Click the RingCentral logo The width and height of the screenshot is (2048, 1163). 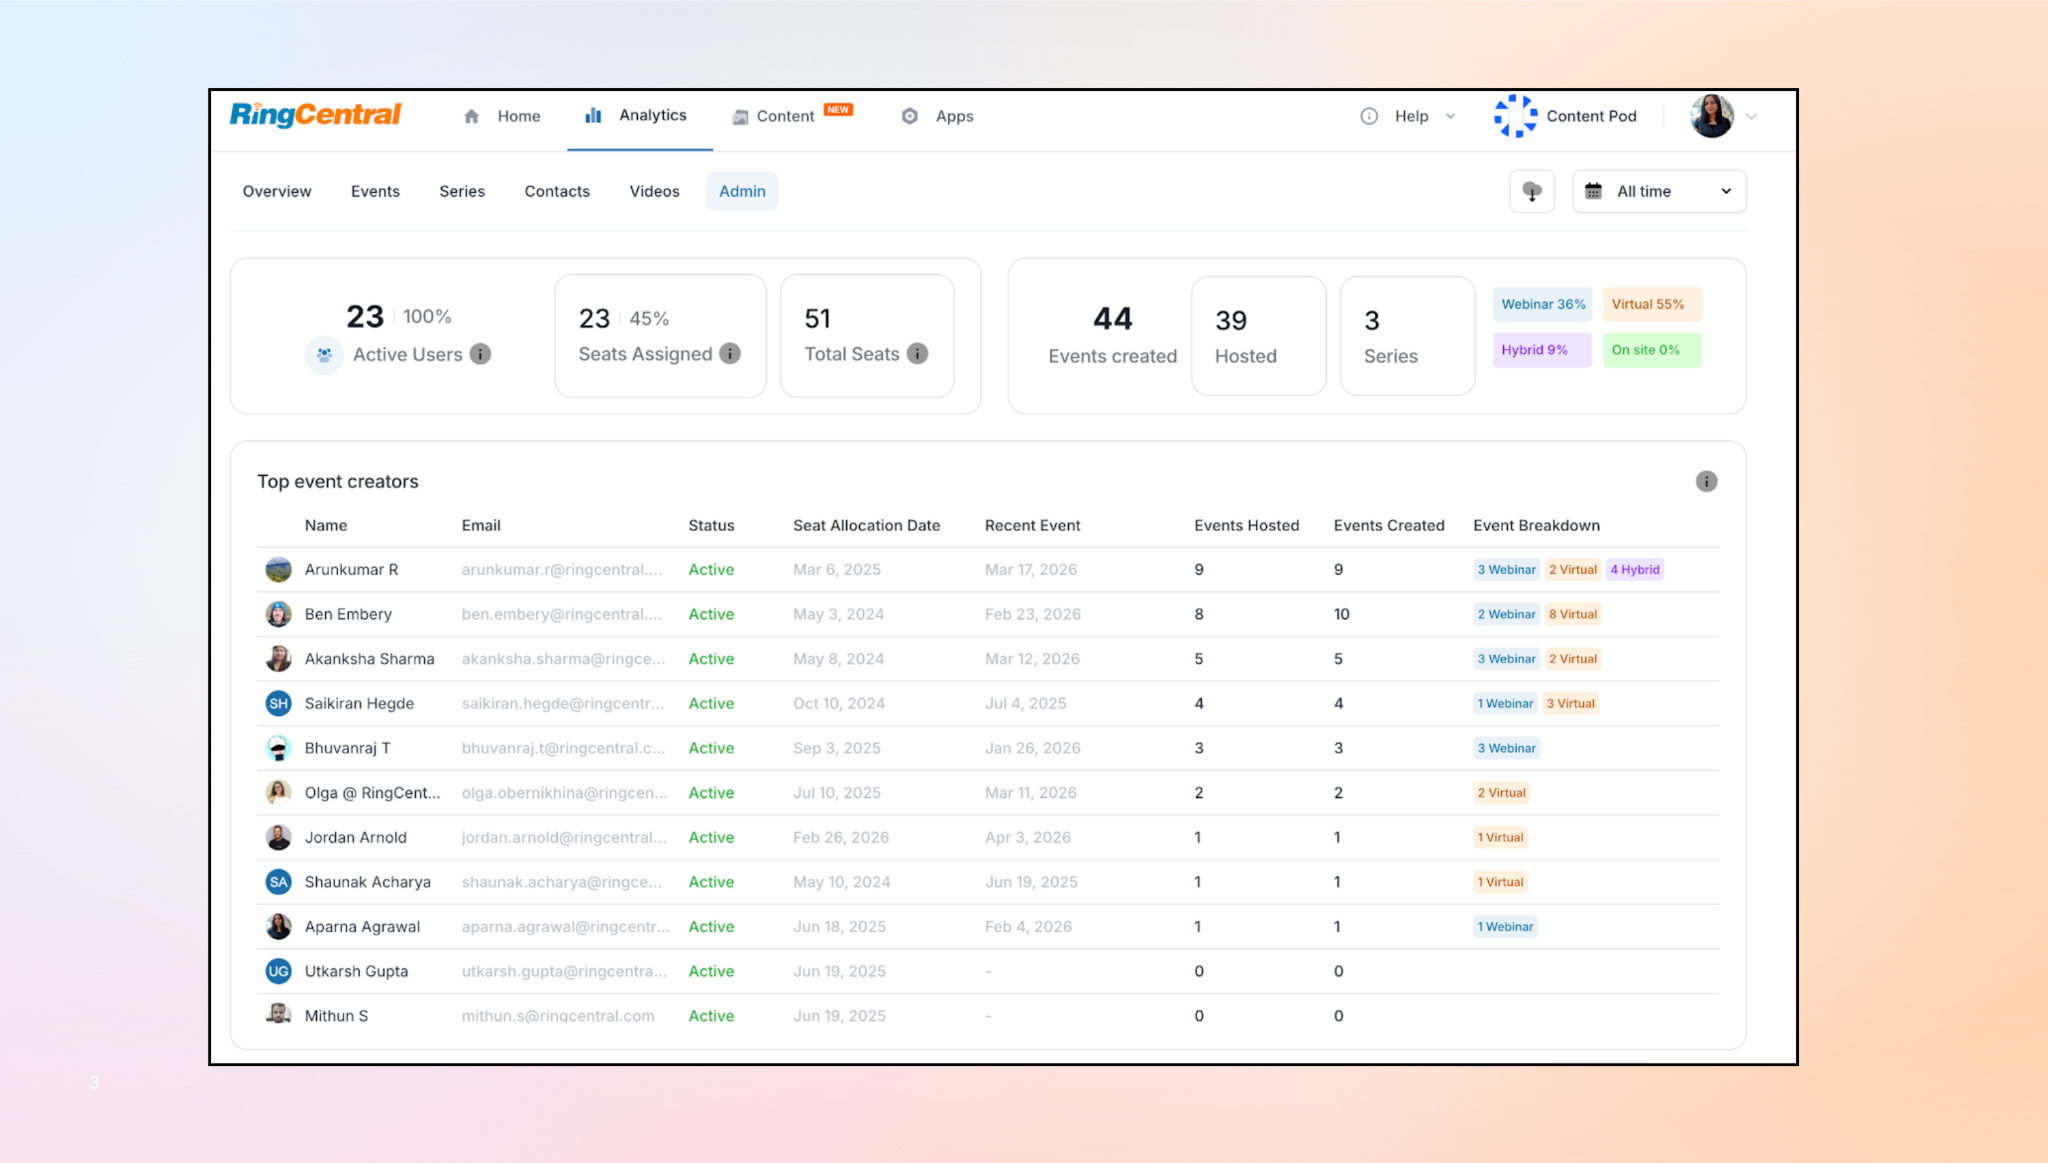coord(315,115)
